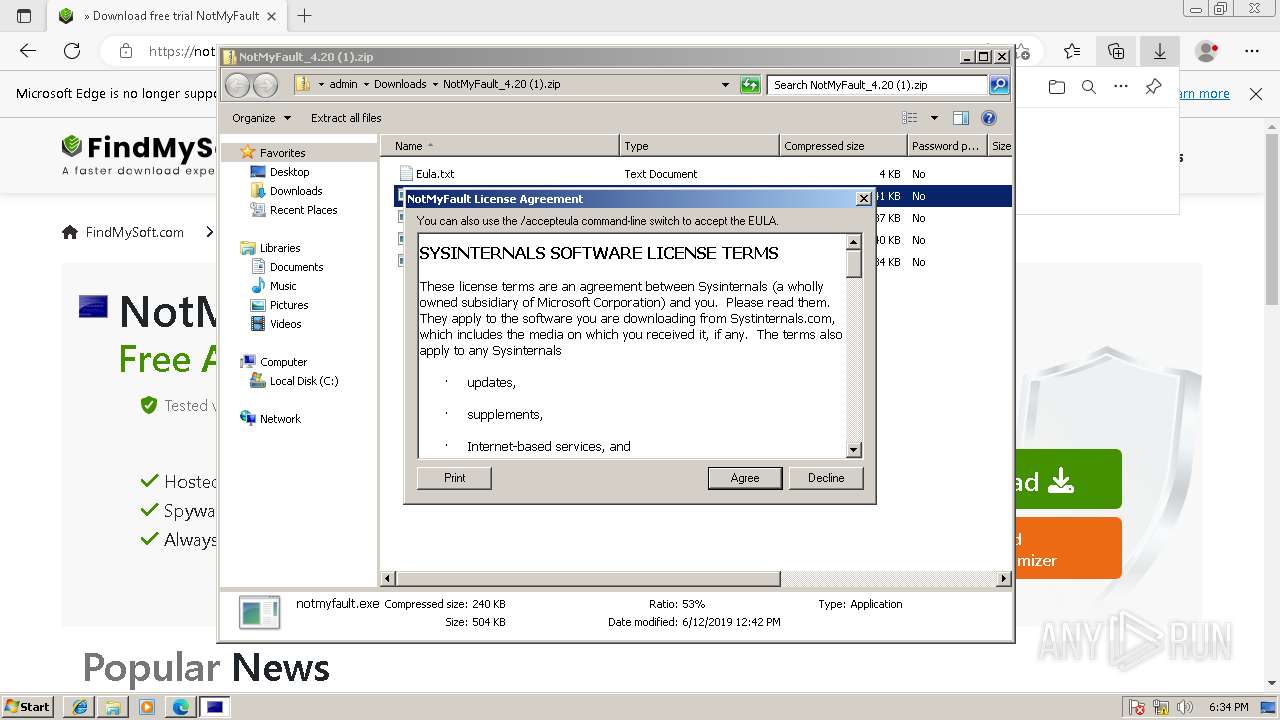Click the 6:34 PM taskbar clock

coord(1228,707)
